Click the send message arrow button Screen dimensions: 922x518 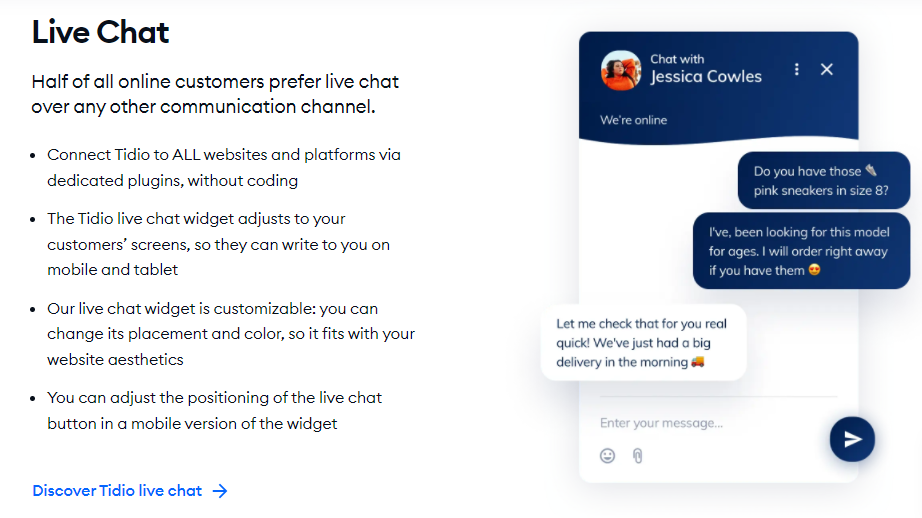coord(852,439)
